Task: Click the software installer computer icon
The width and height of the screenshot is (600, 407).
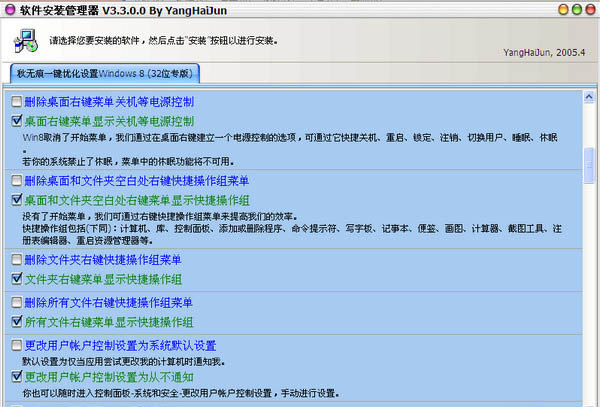Action: [x=26, y=41]
